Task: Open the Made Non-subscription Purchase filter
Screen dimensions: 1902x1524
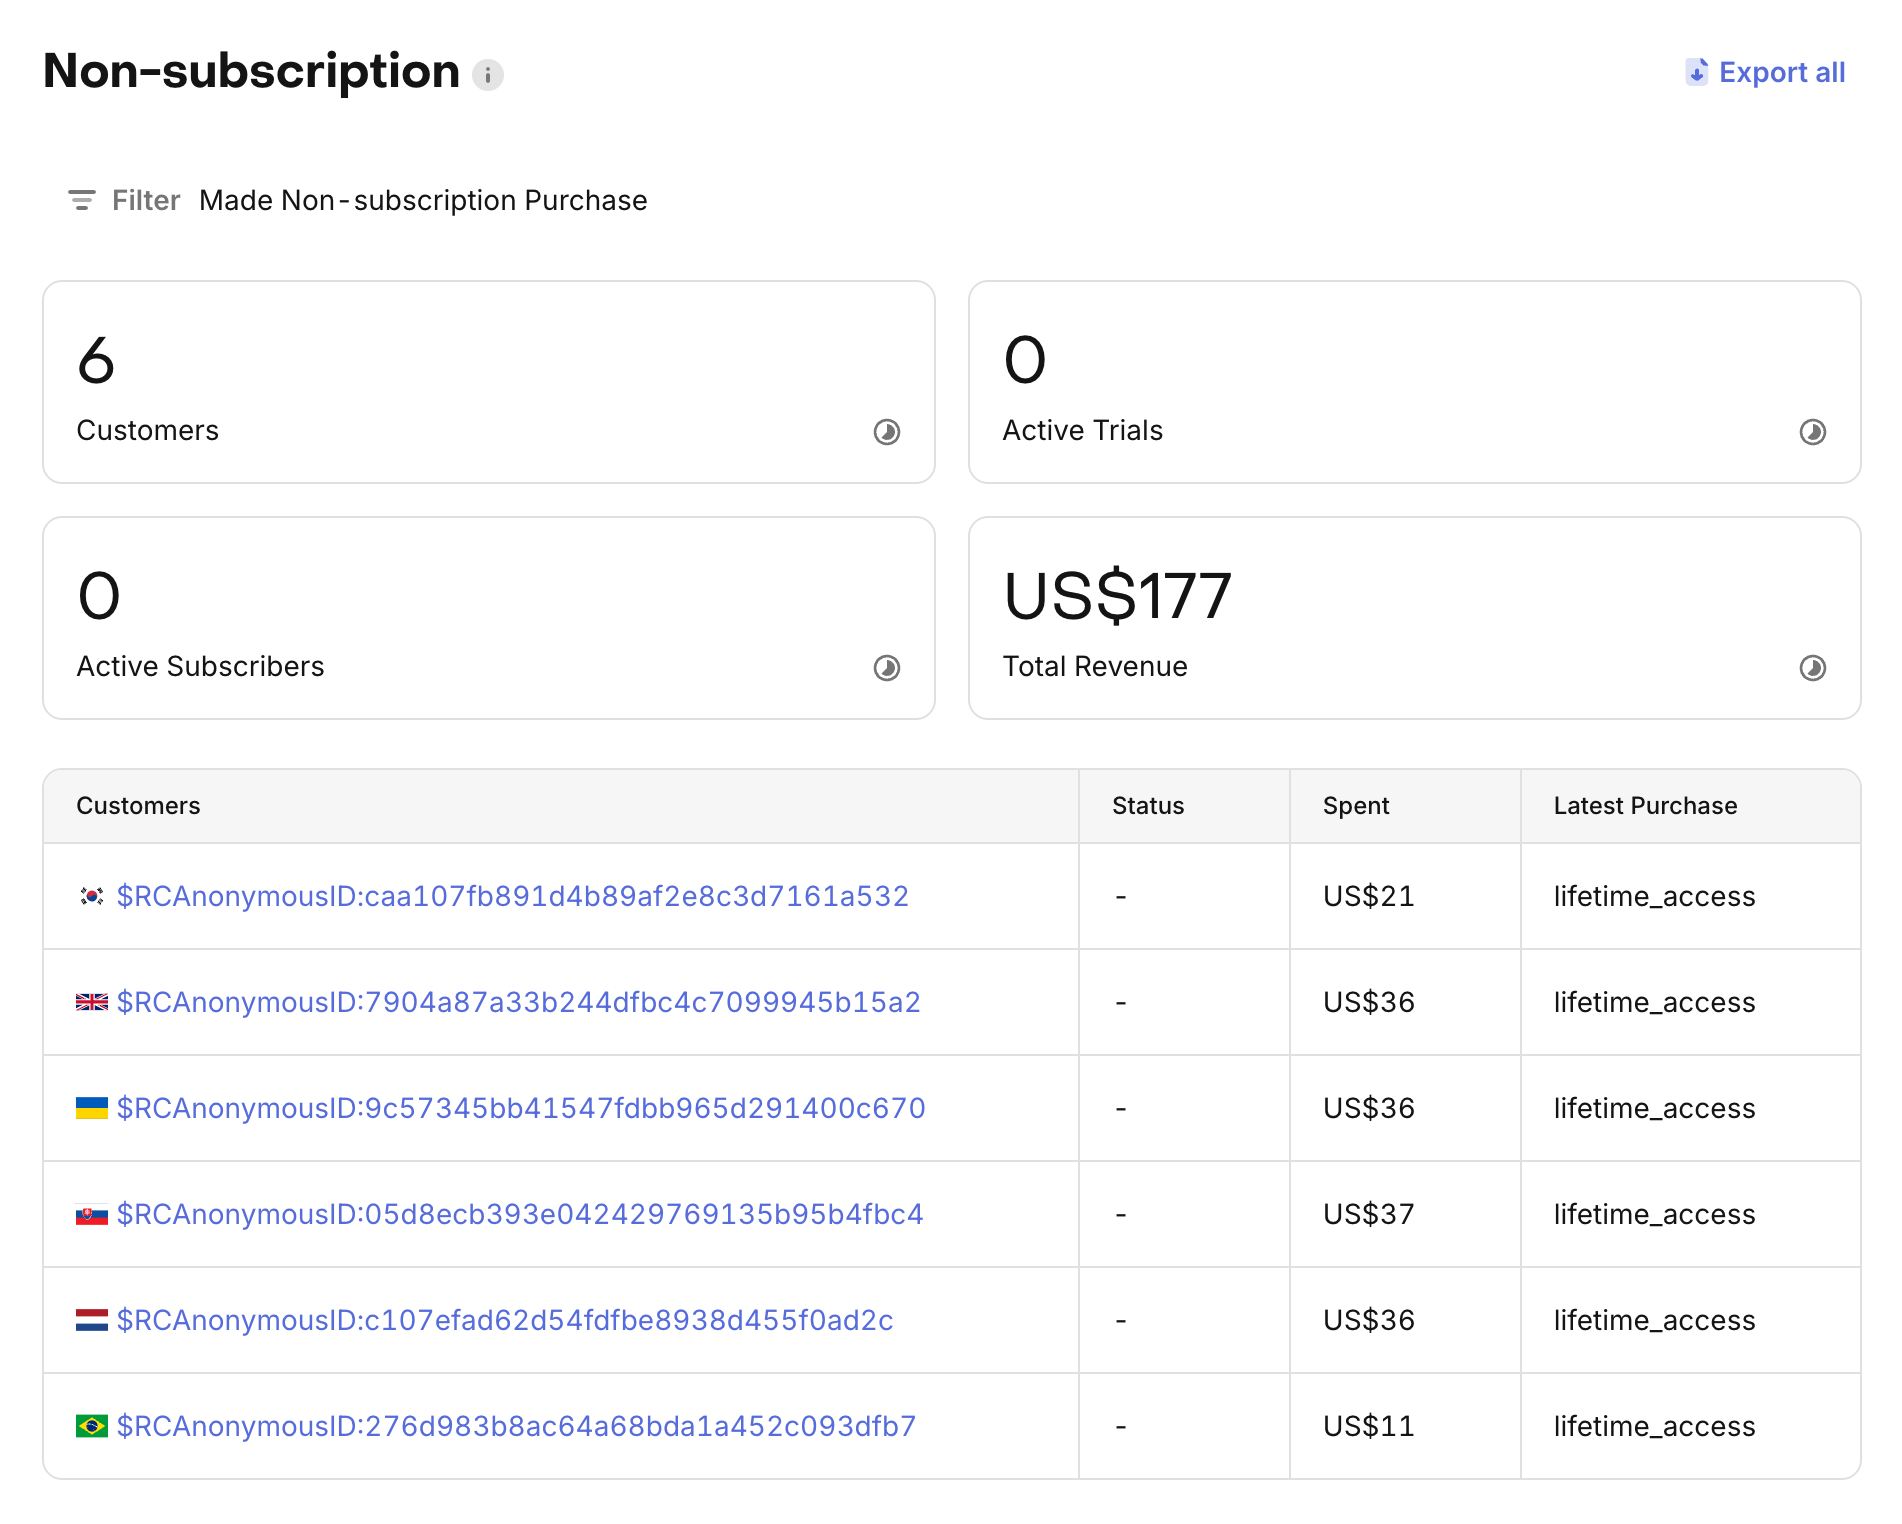Action: coord(423,200)
